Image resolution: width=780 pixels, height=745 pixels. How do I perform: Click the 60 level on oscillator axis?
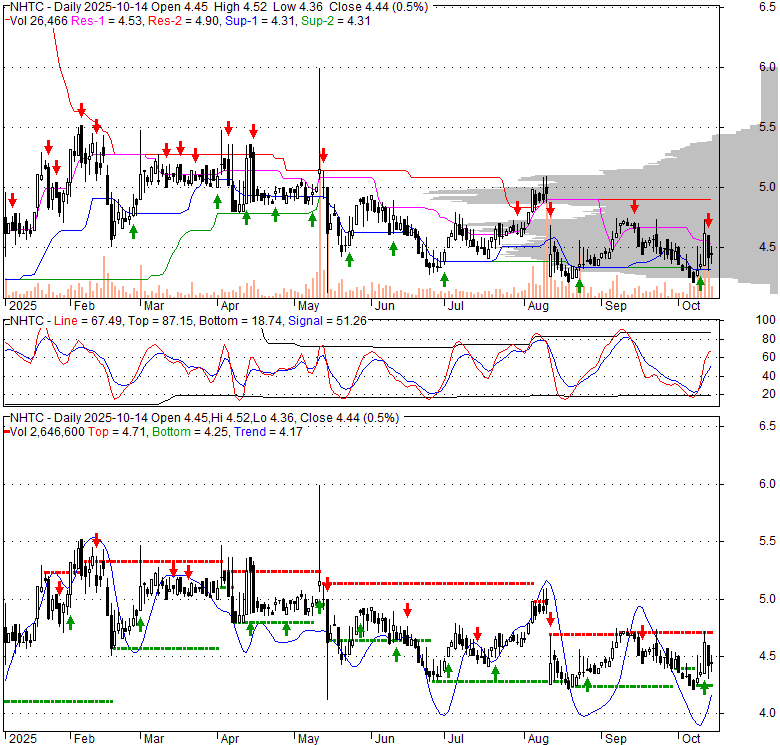pyautogui.click(x=769, y=357)
